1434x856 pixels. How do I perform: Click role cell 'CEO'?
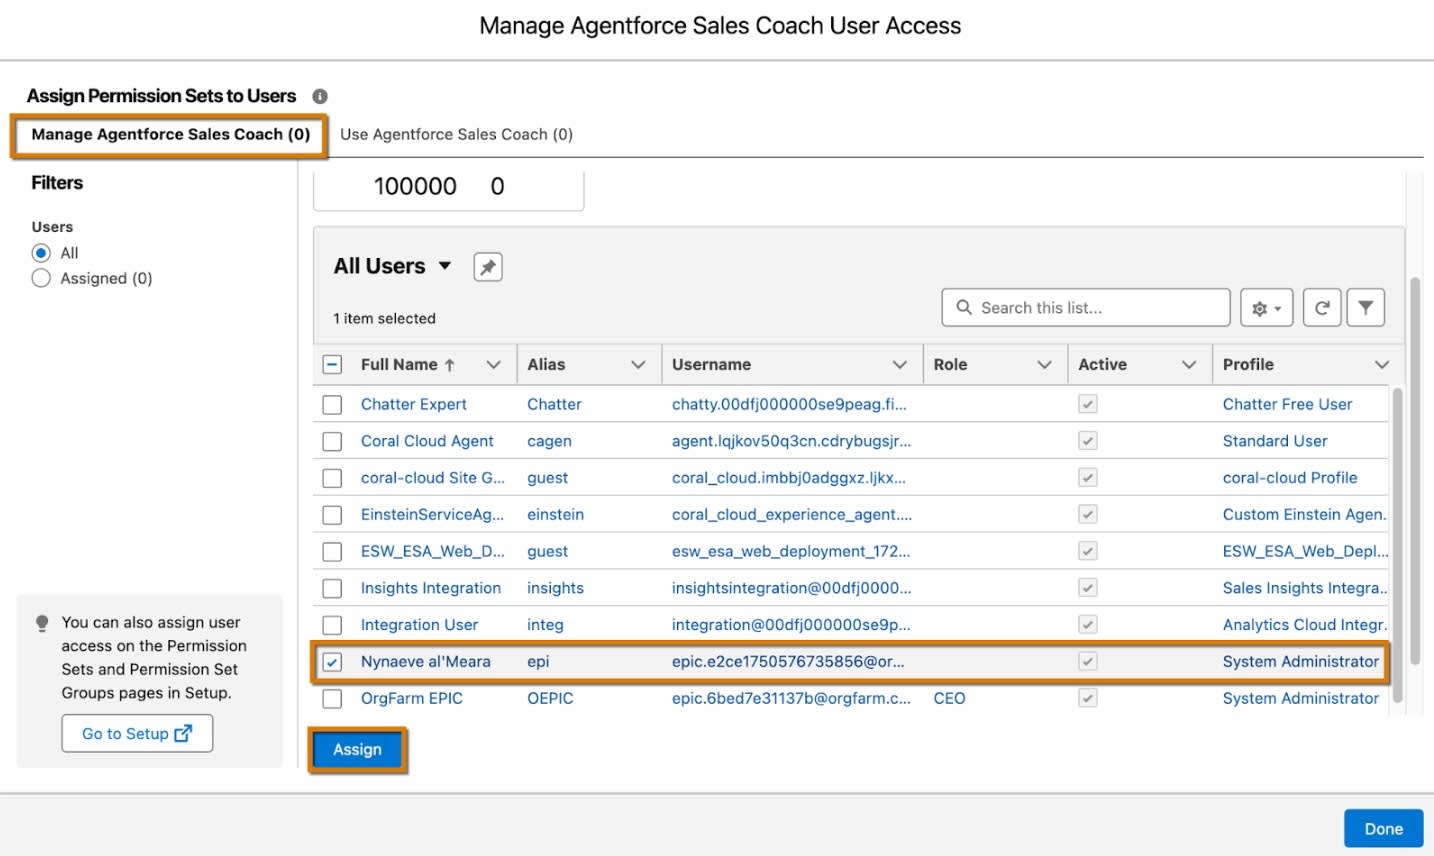coord(949,698)
